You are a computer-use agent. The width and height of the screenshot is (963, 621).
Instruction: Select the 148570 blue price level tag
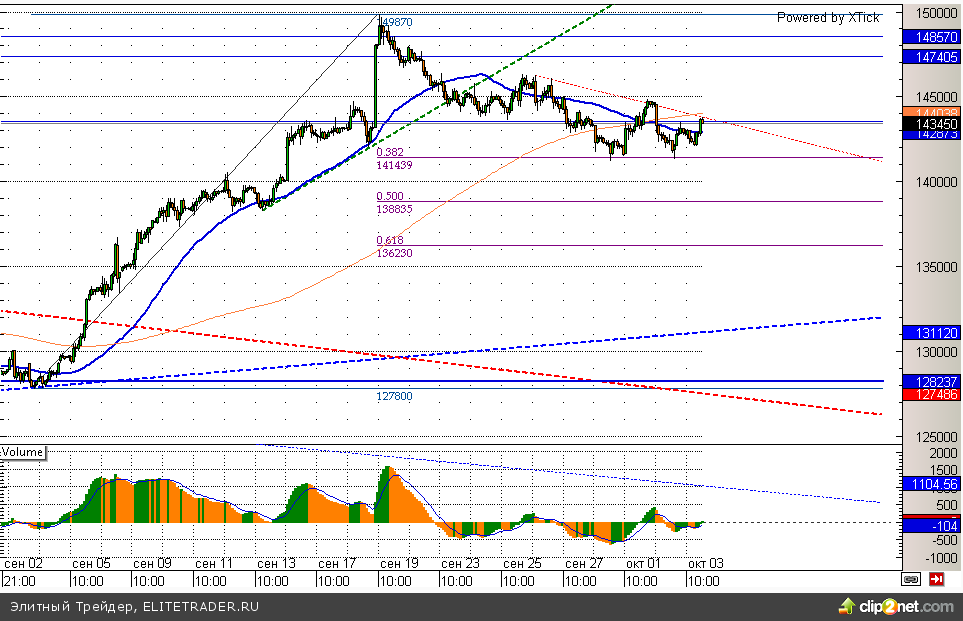pyautogui.click(x=931, y=36)
